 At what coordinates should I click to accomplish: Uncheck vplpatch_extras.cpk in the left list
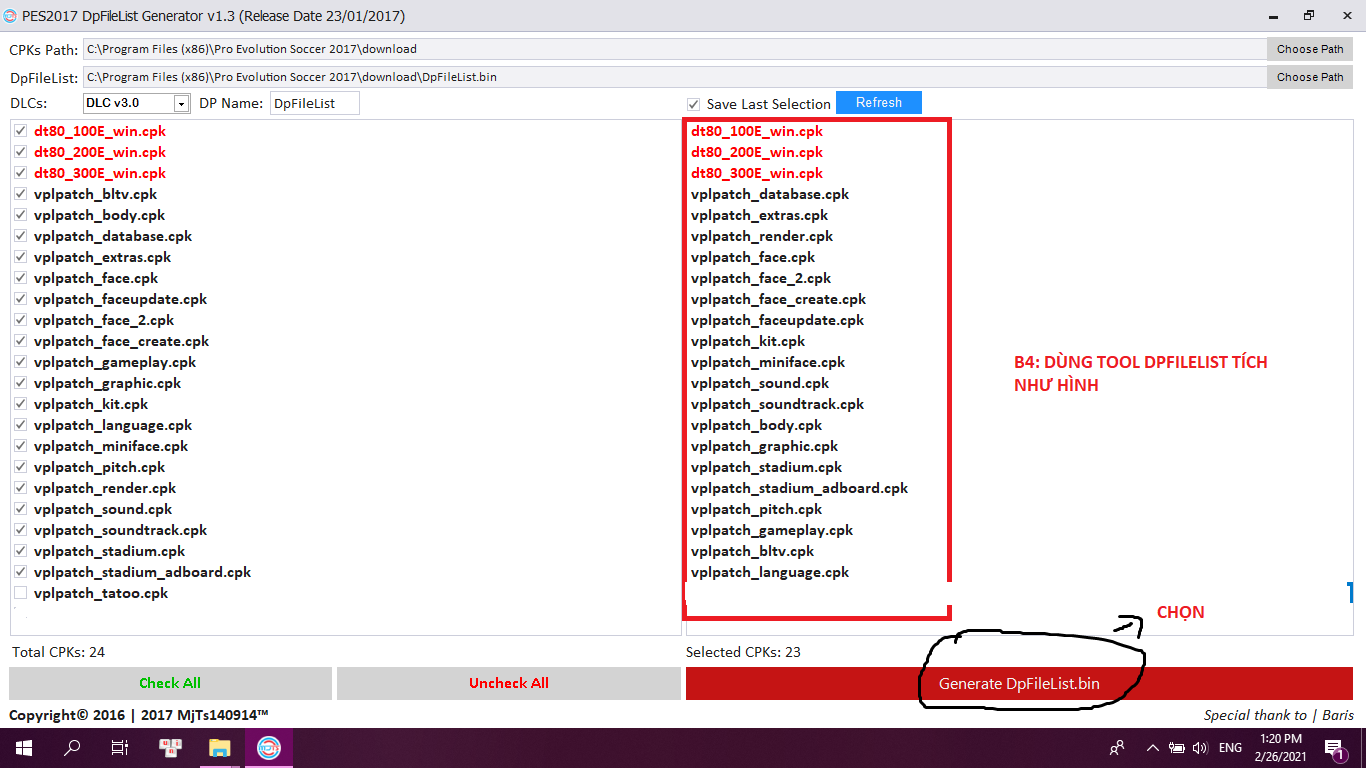point(20,257)
